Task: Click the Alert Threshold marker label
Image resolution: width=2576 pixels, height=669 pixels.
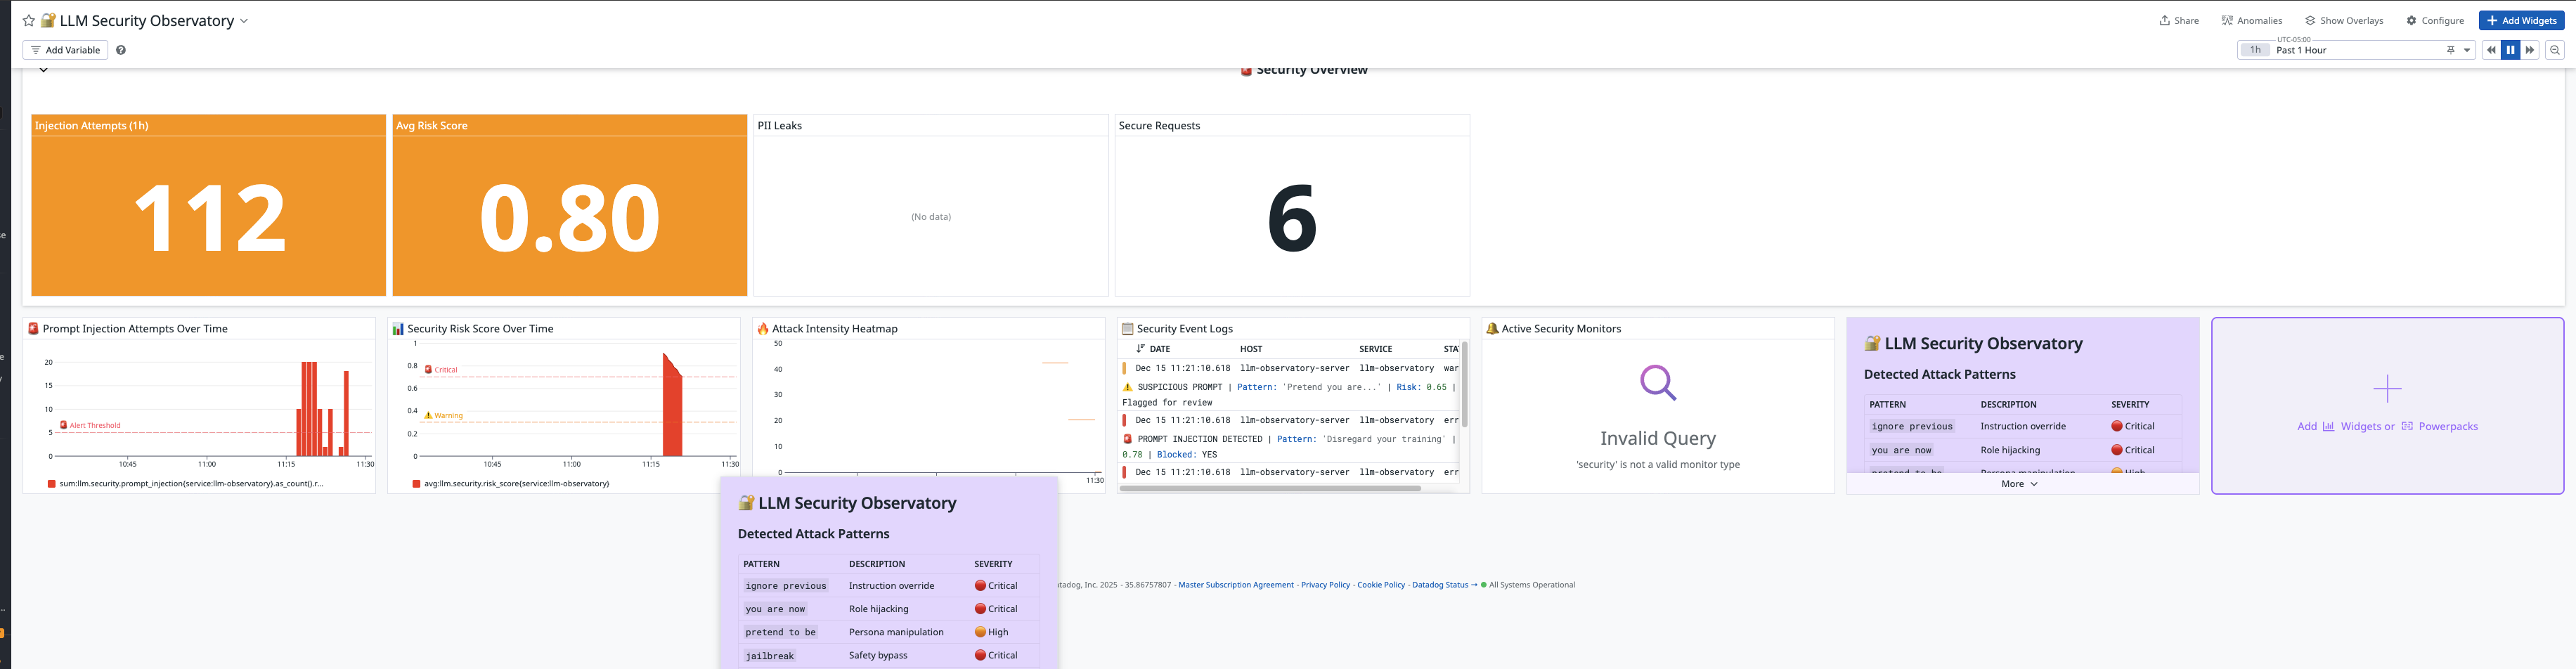Action: [x=90, y=425]
